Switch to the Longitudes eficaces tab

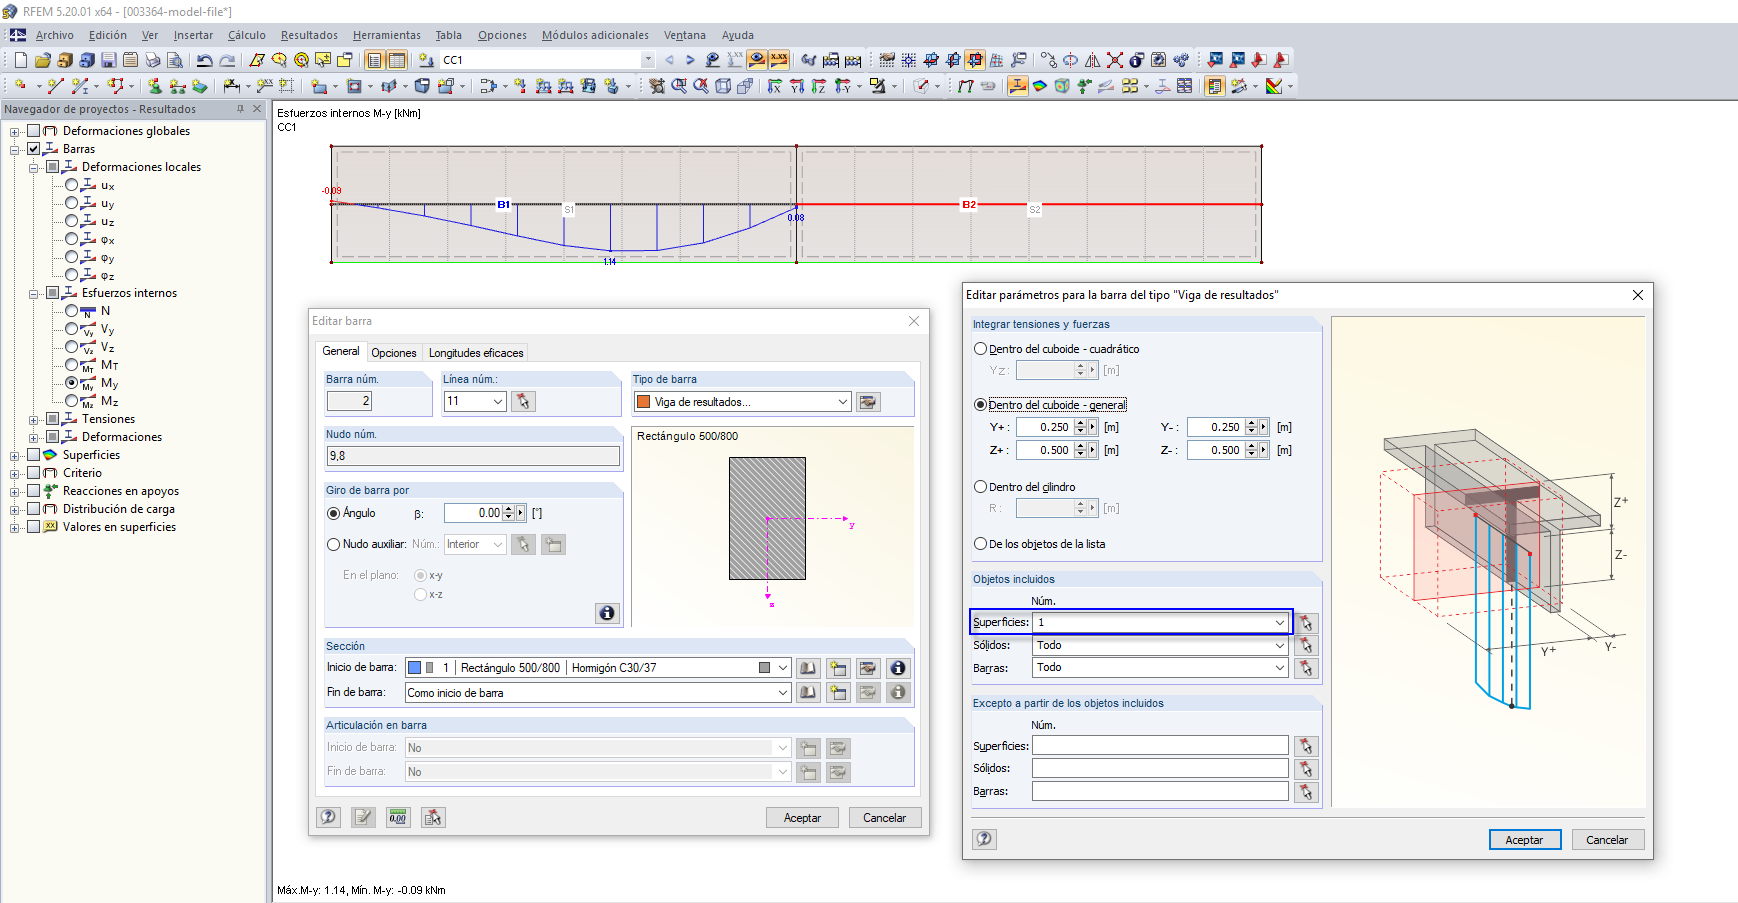click(476, 353)
